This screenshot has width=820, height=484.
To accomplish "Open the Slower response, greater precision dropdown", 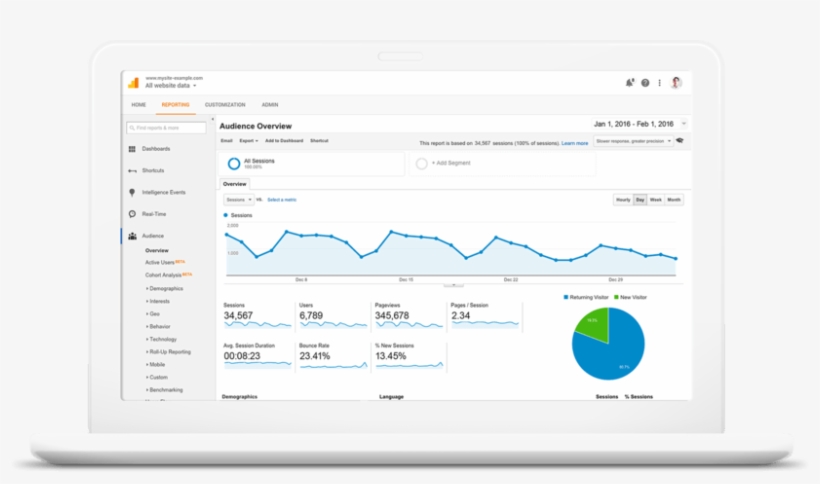I will pos(633,141).
